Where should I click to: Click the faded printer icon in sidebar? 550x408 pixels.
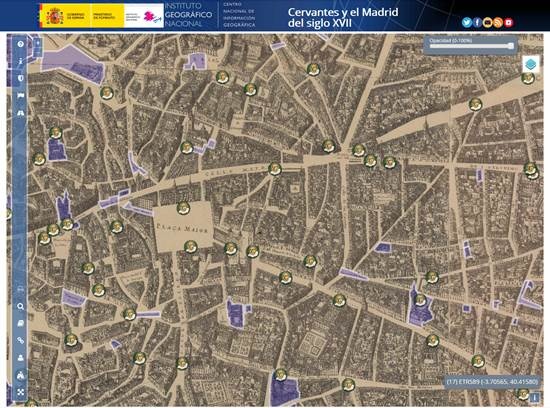21,289
